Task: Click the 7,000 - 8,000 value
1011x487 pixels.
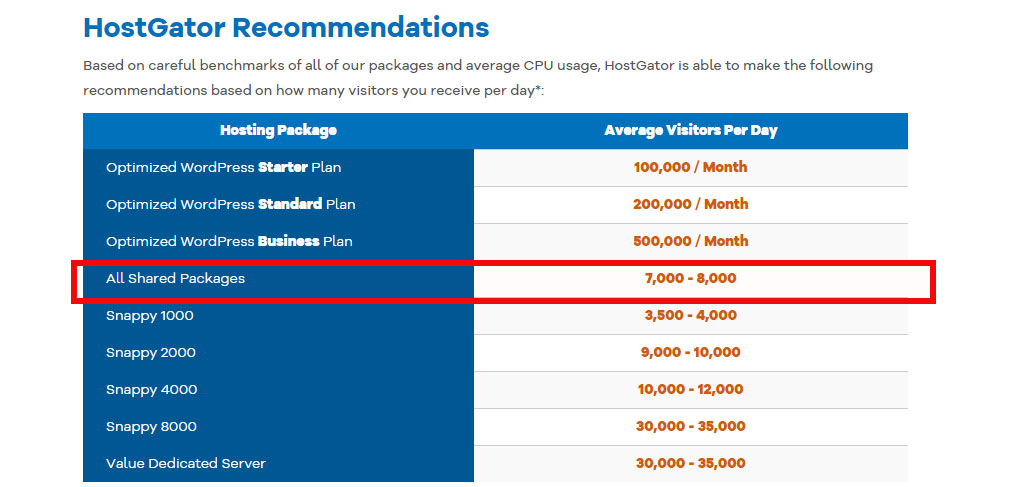Action: point(691,279)
